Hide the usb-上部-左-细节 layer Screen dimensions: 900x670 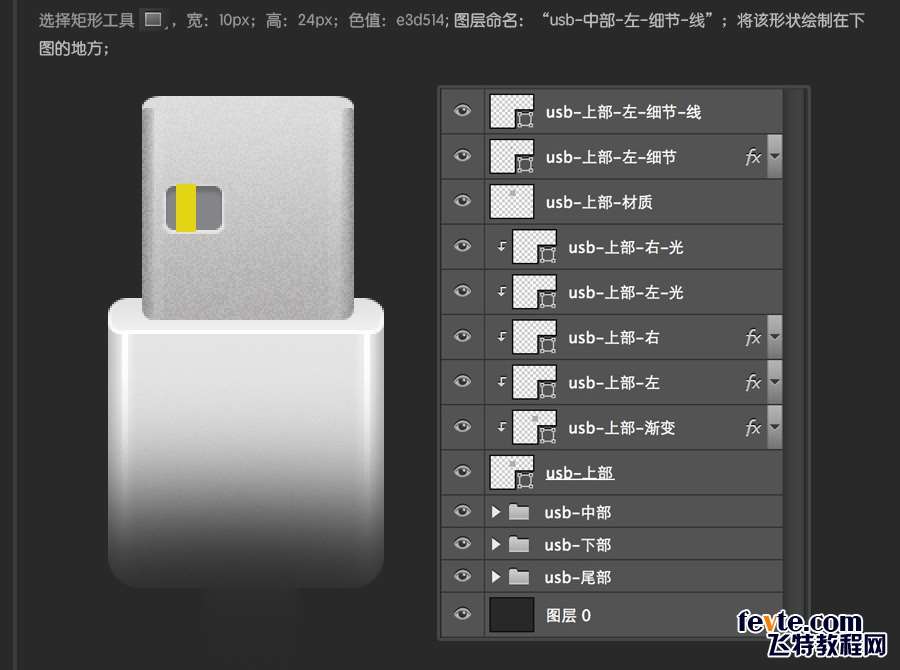pyautogui.click(x=462, y=156)
